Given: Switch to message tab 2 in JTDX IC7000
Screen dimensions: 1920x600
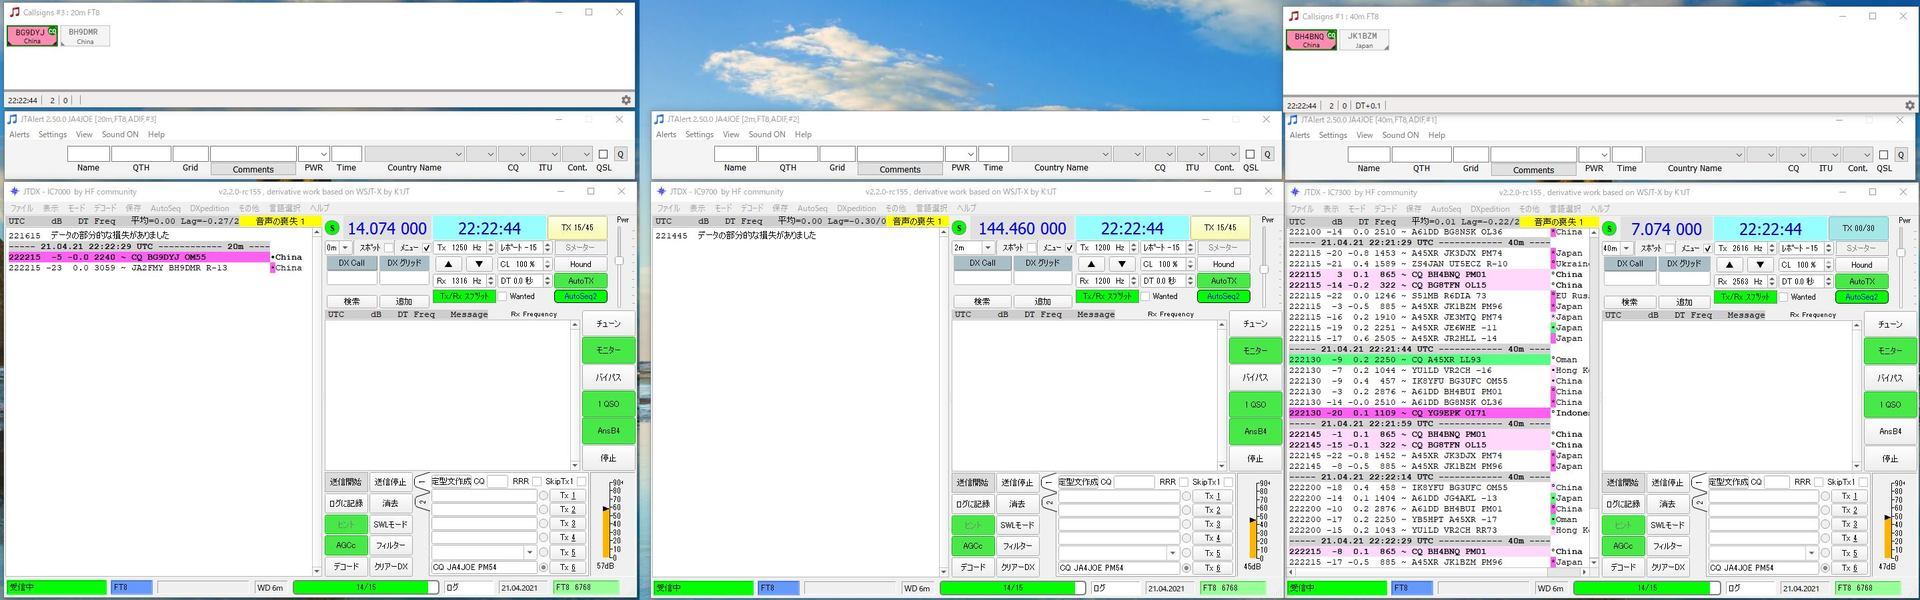Looking at the screenshot, I should 423,501.
